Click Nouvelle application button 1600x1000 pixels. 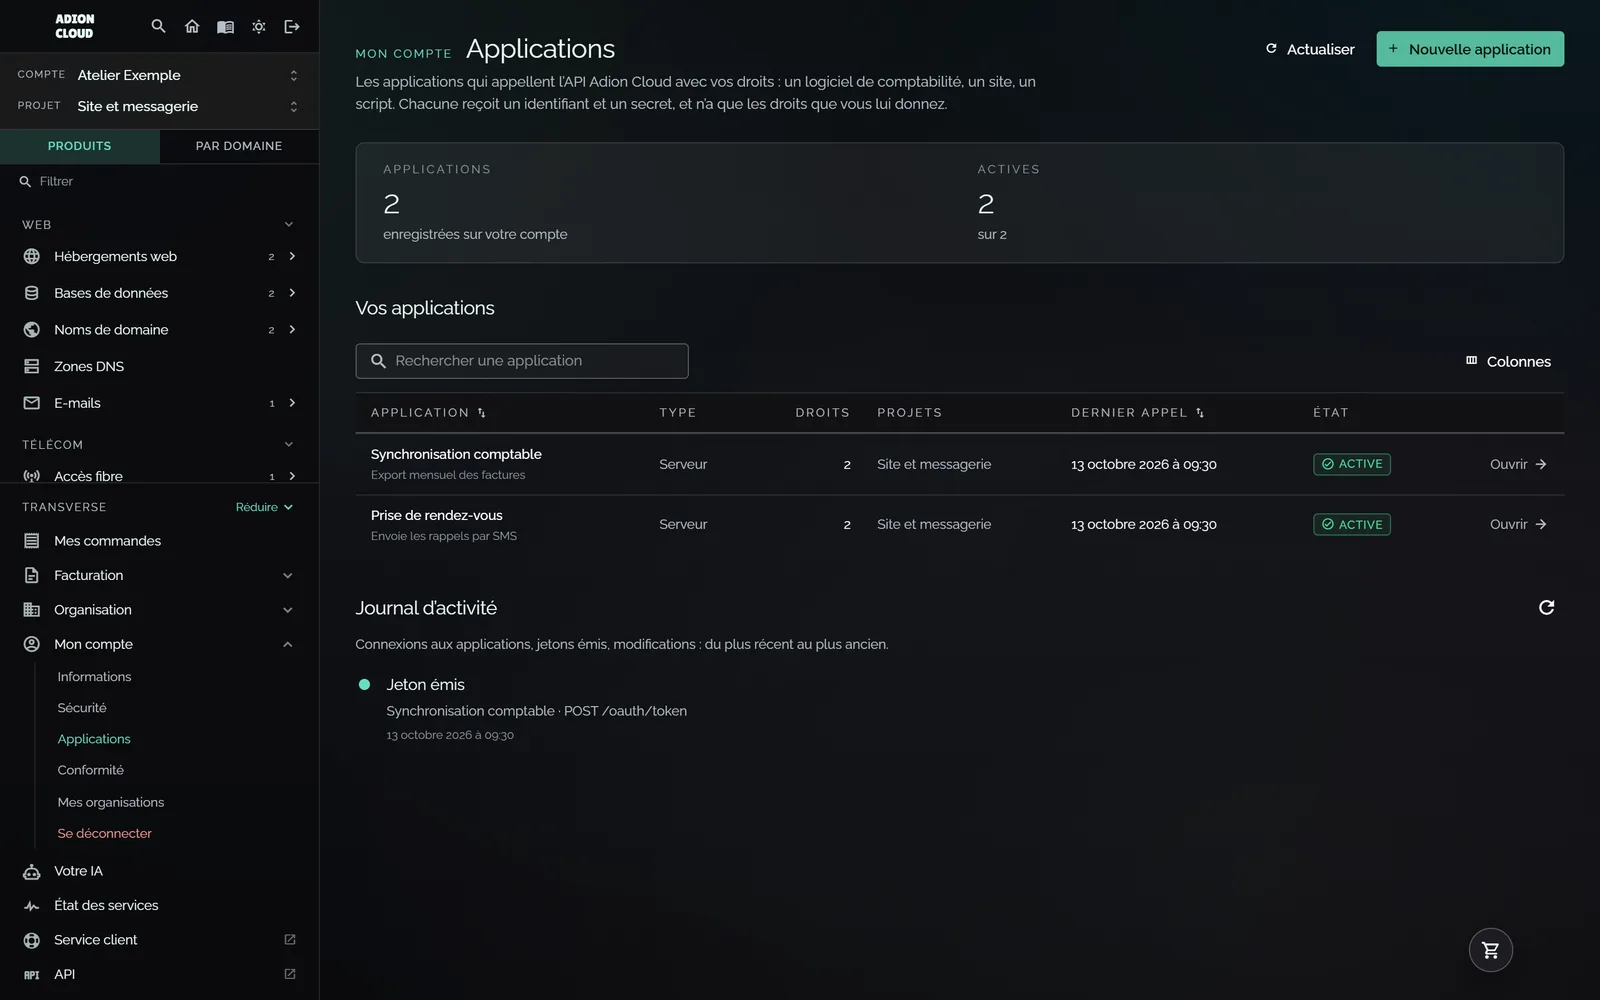[1470, 49]
